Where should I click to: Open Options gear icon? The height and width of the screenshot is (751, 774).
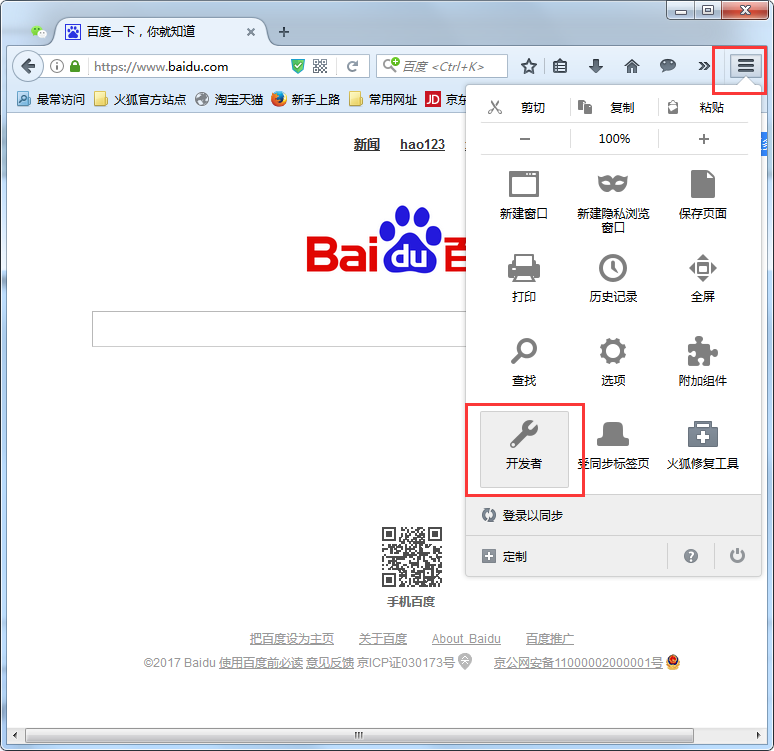[613, 351]
